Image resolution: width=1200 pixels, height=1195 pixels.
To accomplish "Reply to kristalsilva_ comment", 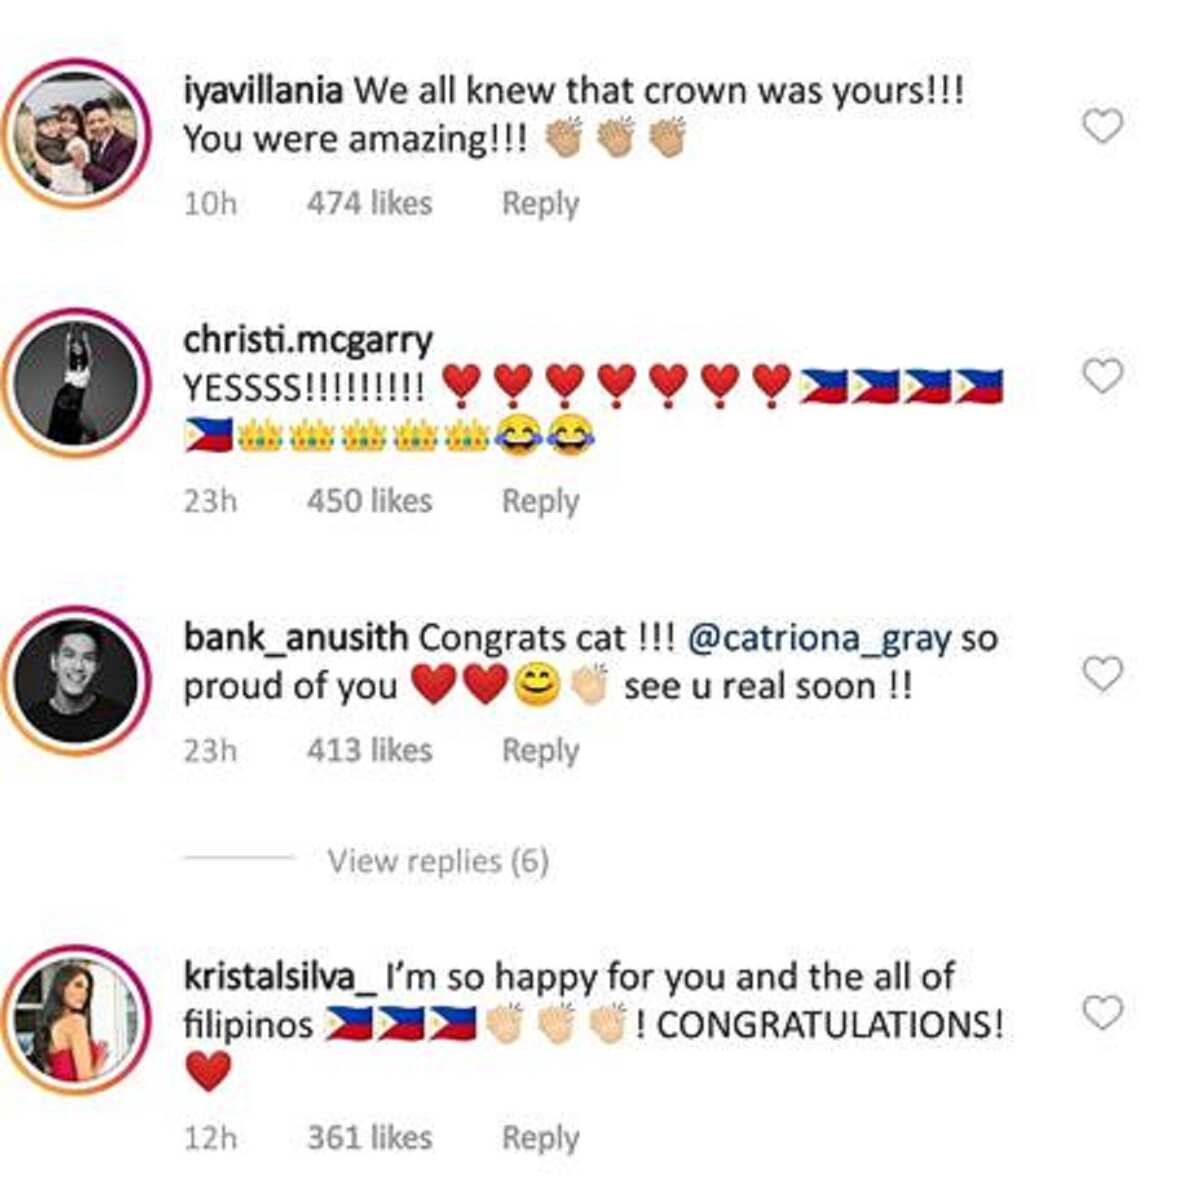I will 540,1138.
